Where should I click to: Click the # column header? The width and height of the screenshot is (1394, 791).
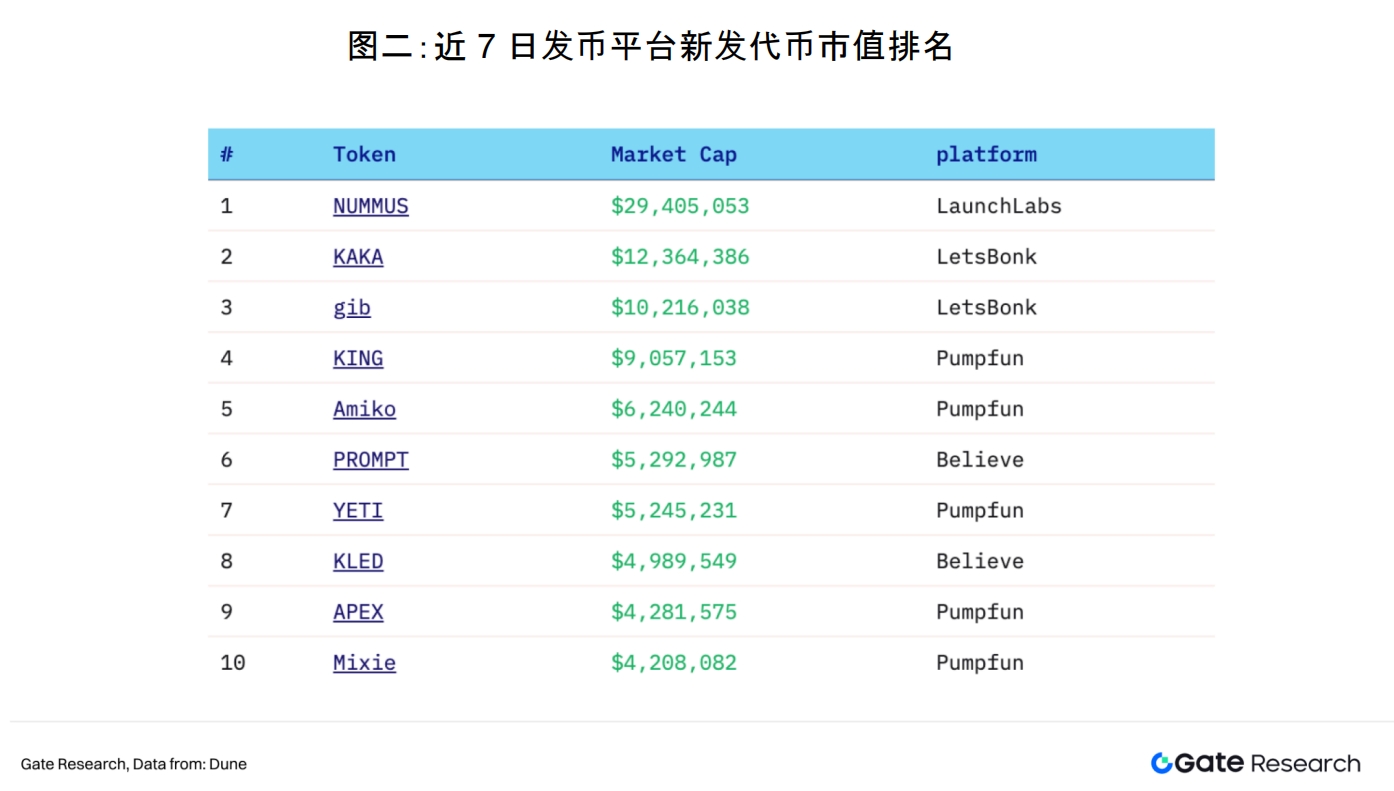point(227,154)
